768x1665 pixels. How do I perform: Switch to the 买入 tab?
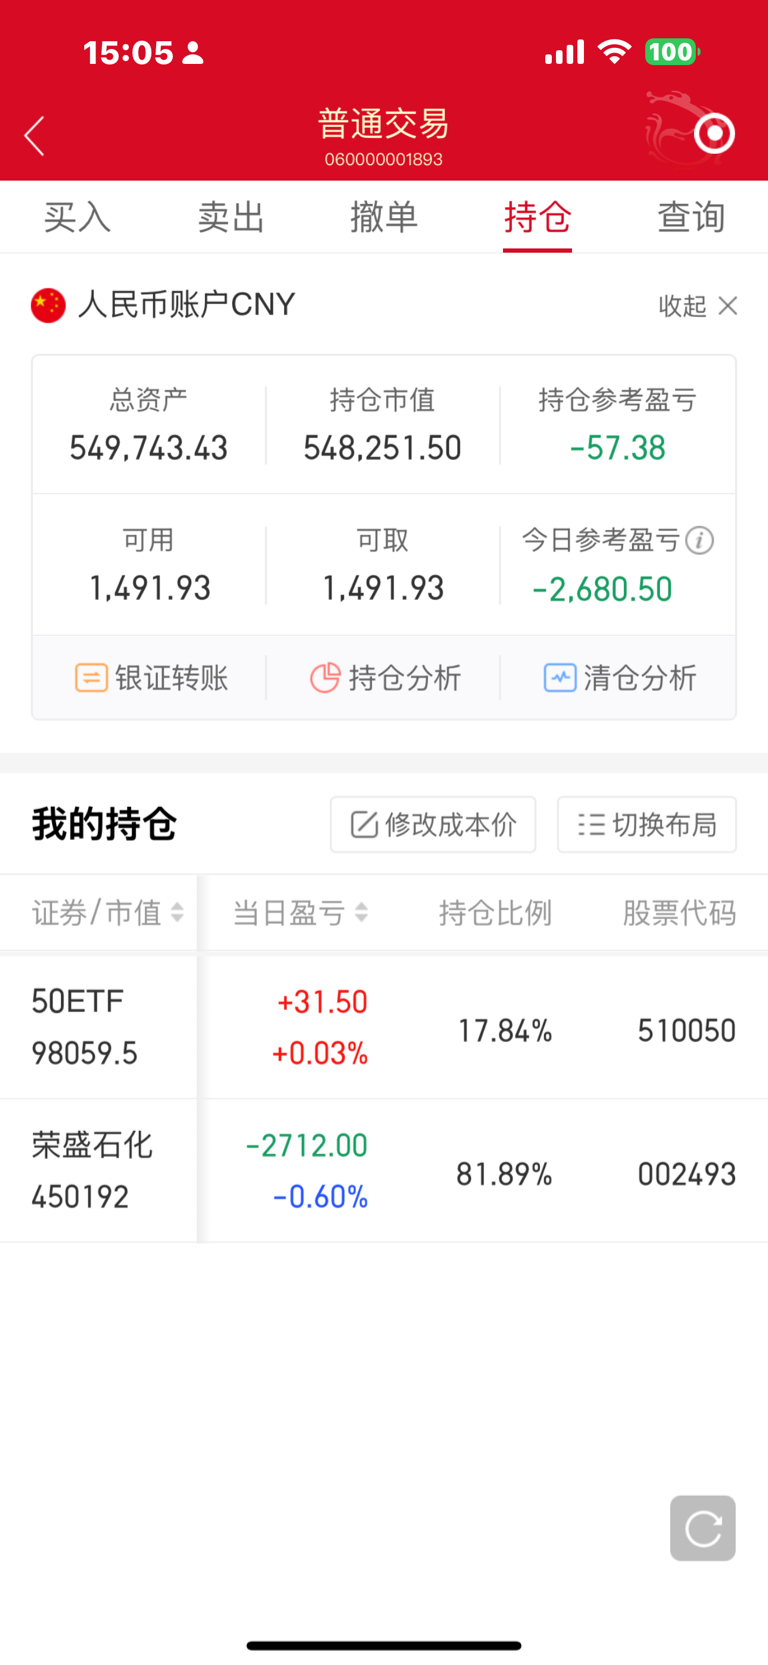[x=77, y=217]
